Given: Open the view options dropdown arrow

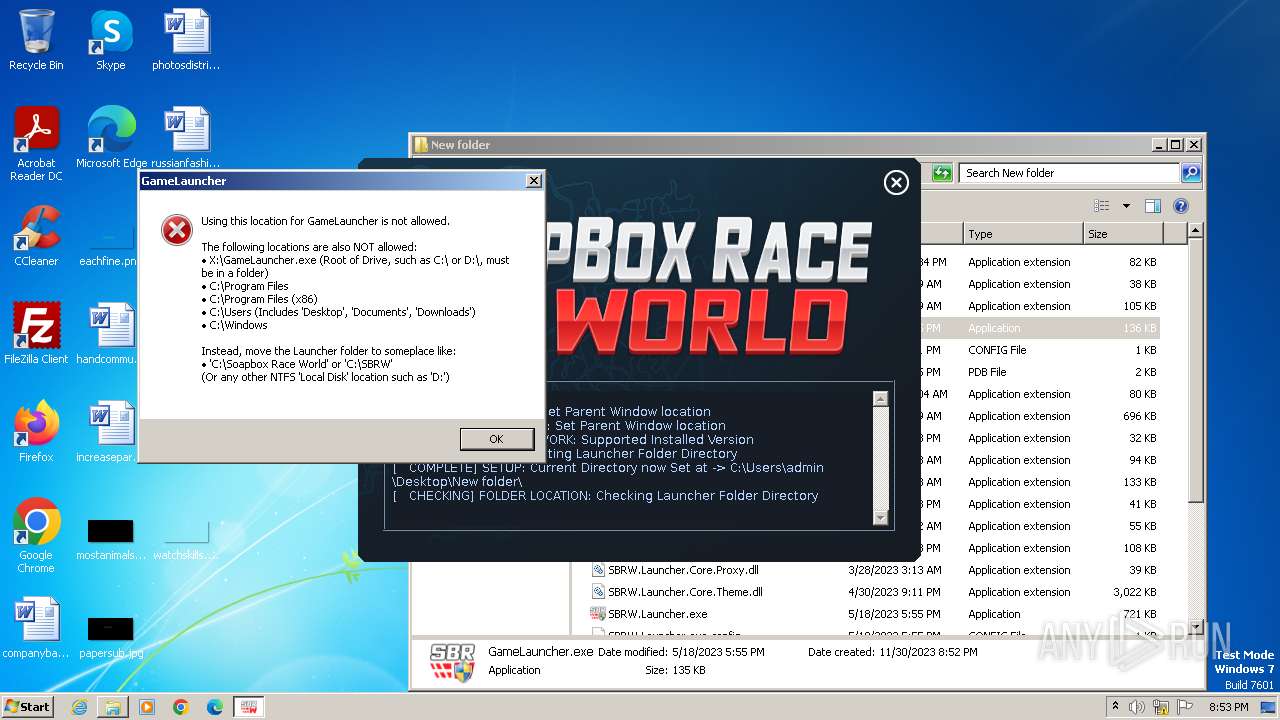Looking at the screenshot, I should click(x=1126, y=206).
